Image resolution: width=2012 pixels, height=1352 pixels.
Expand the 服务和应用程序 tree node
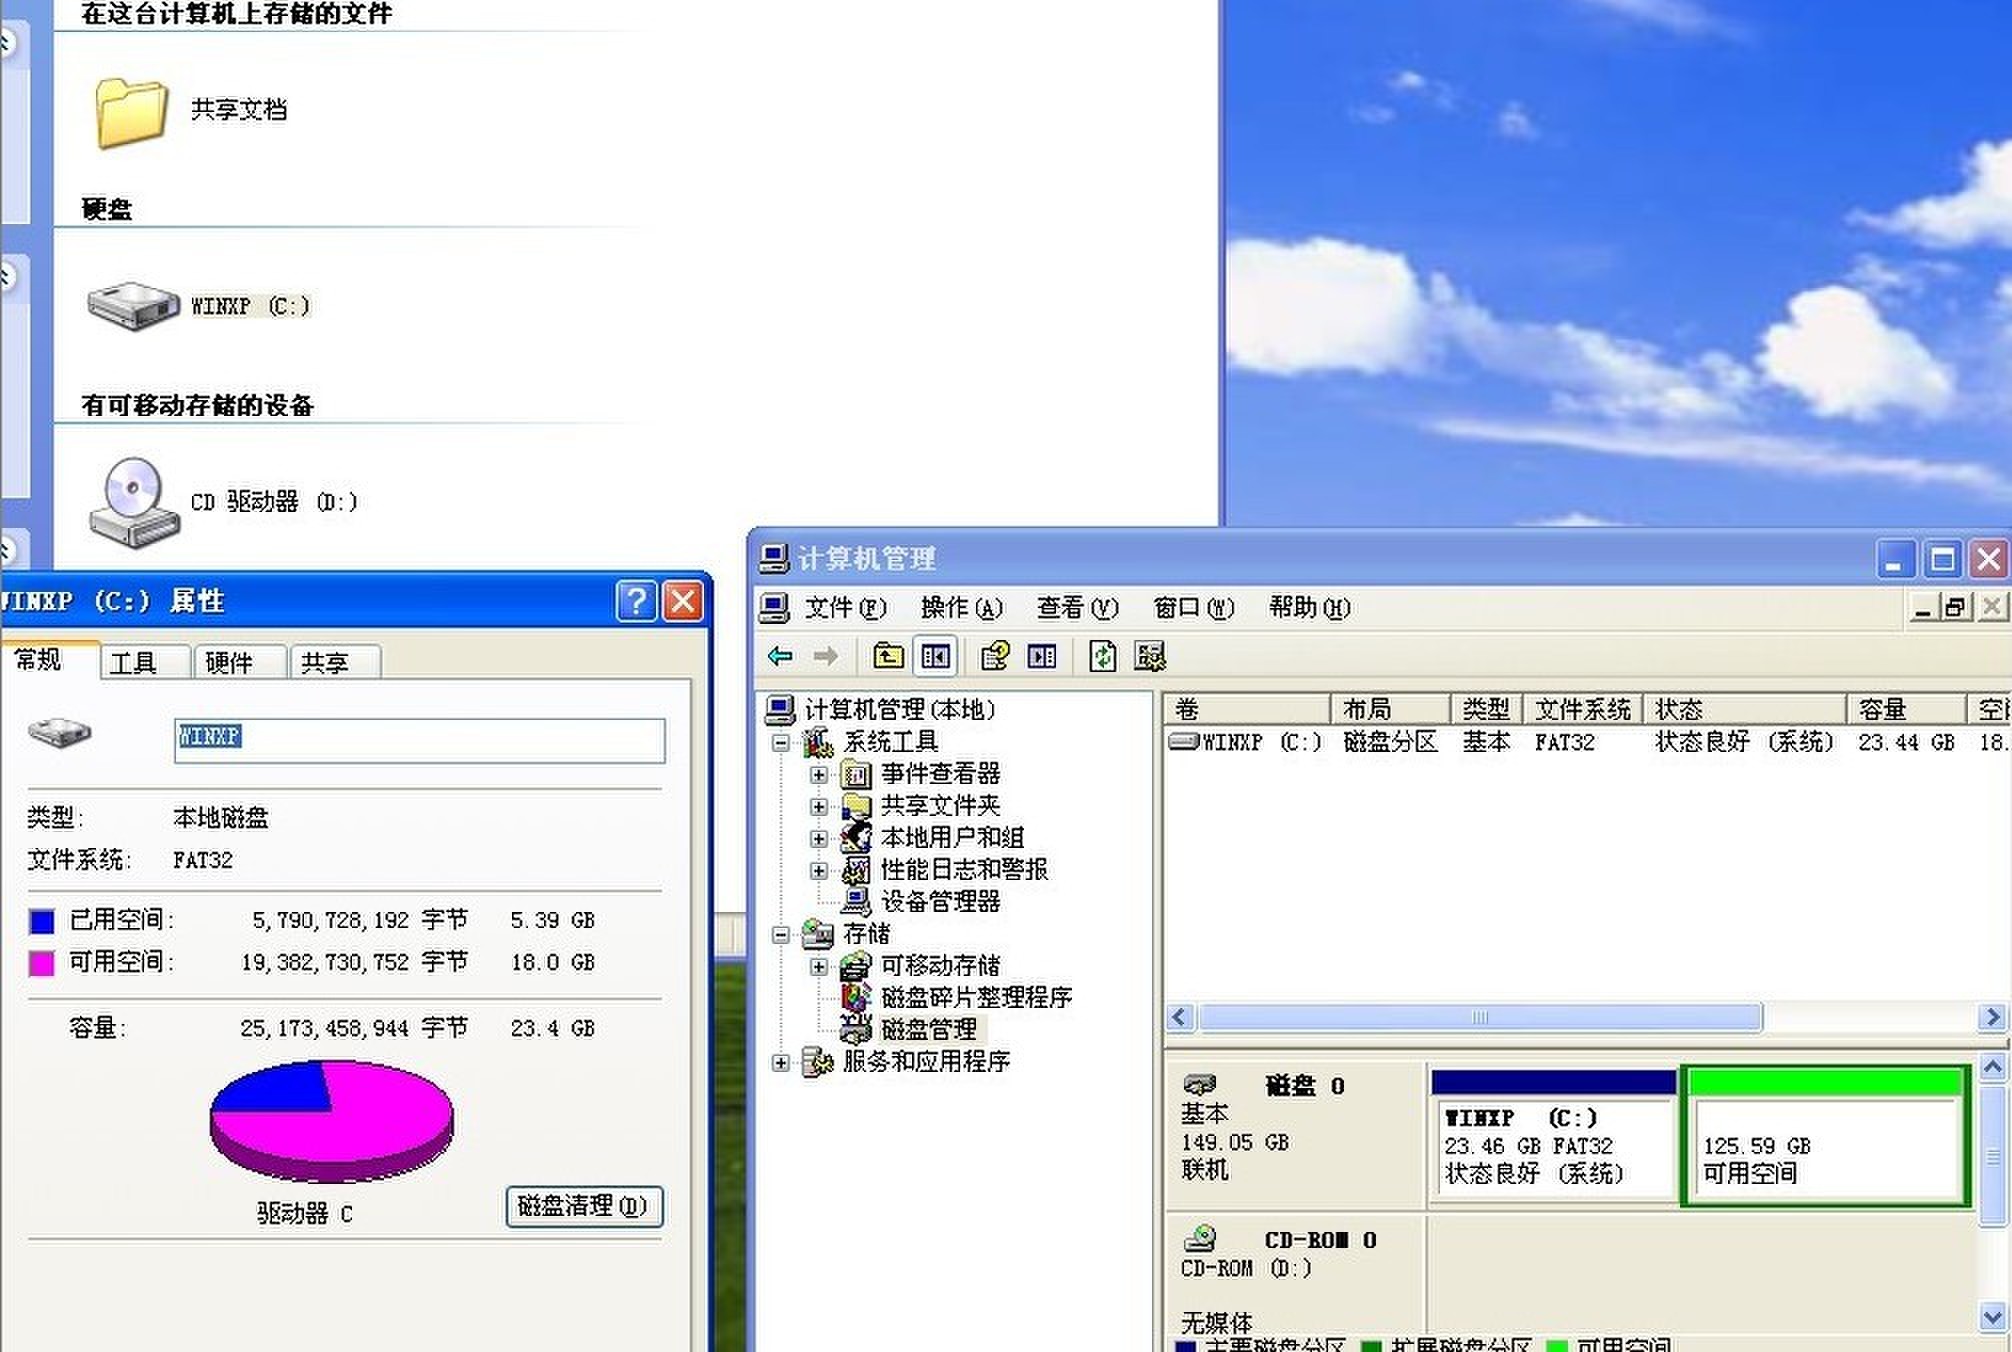pyautogui.click(x=783, y=1062)
